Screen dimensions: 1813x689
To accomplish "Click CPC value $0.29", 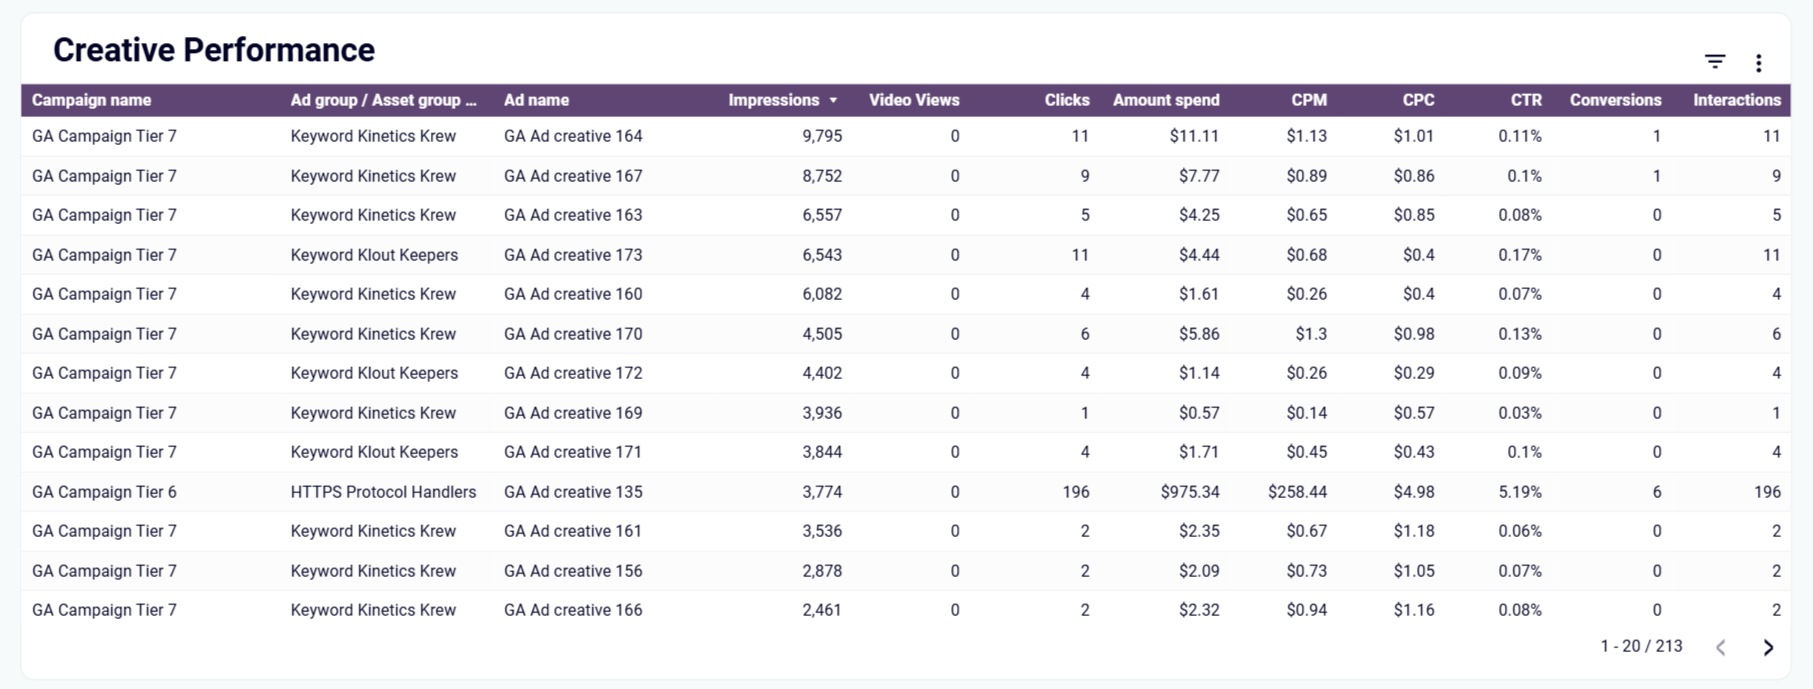I will pos(1414,373).
